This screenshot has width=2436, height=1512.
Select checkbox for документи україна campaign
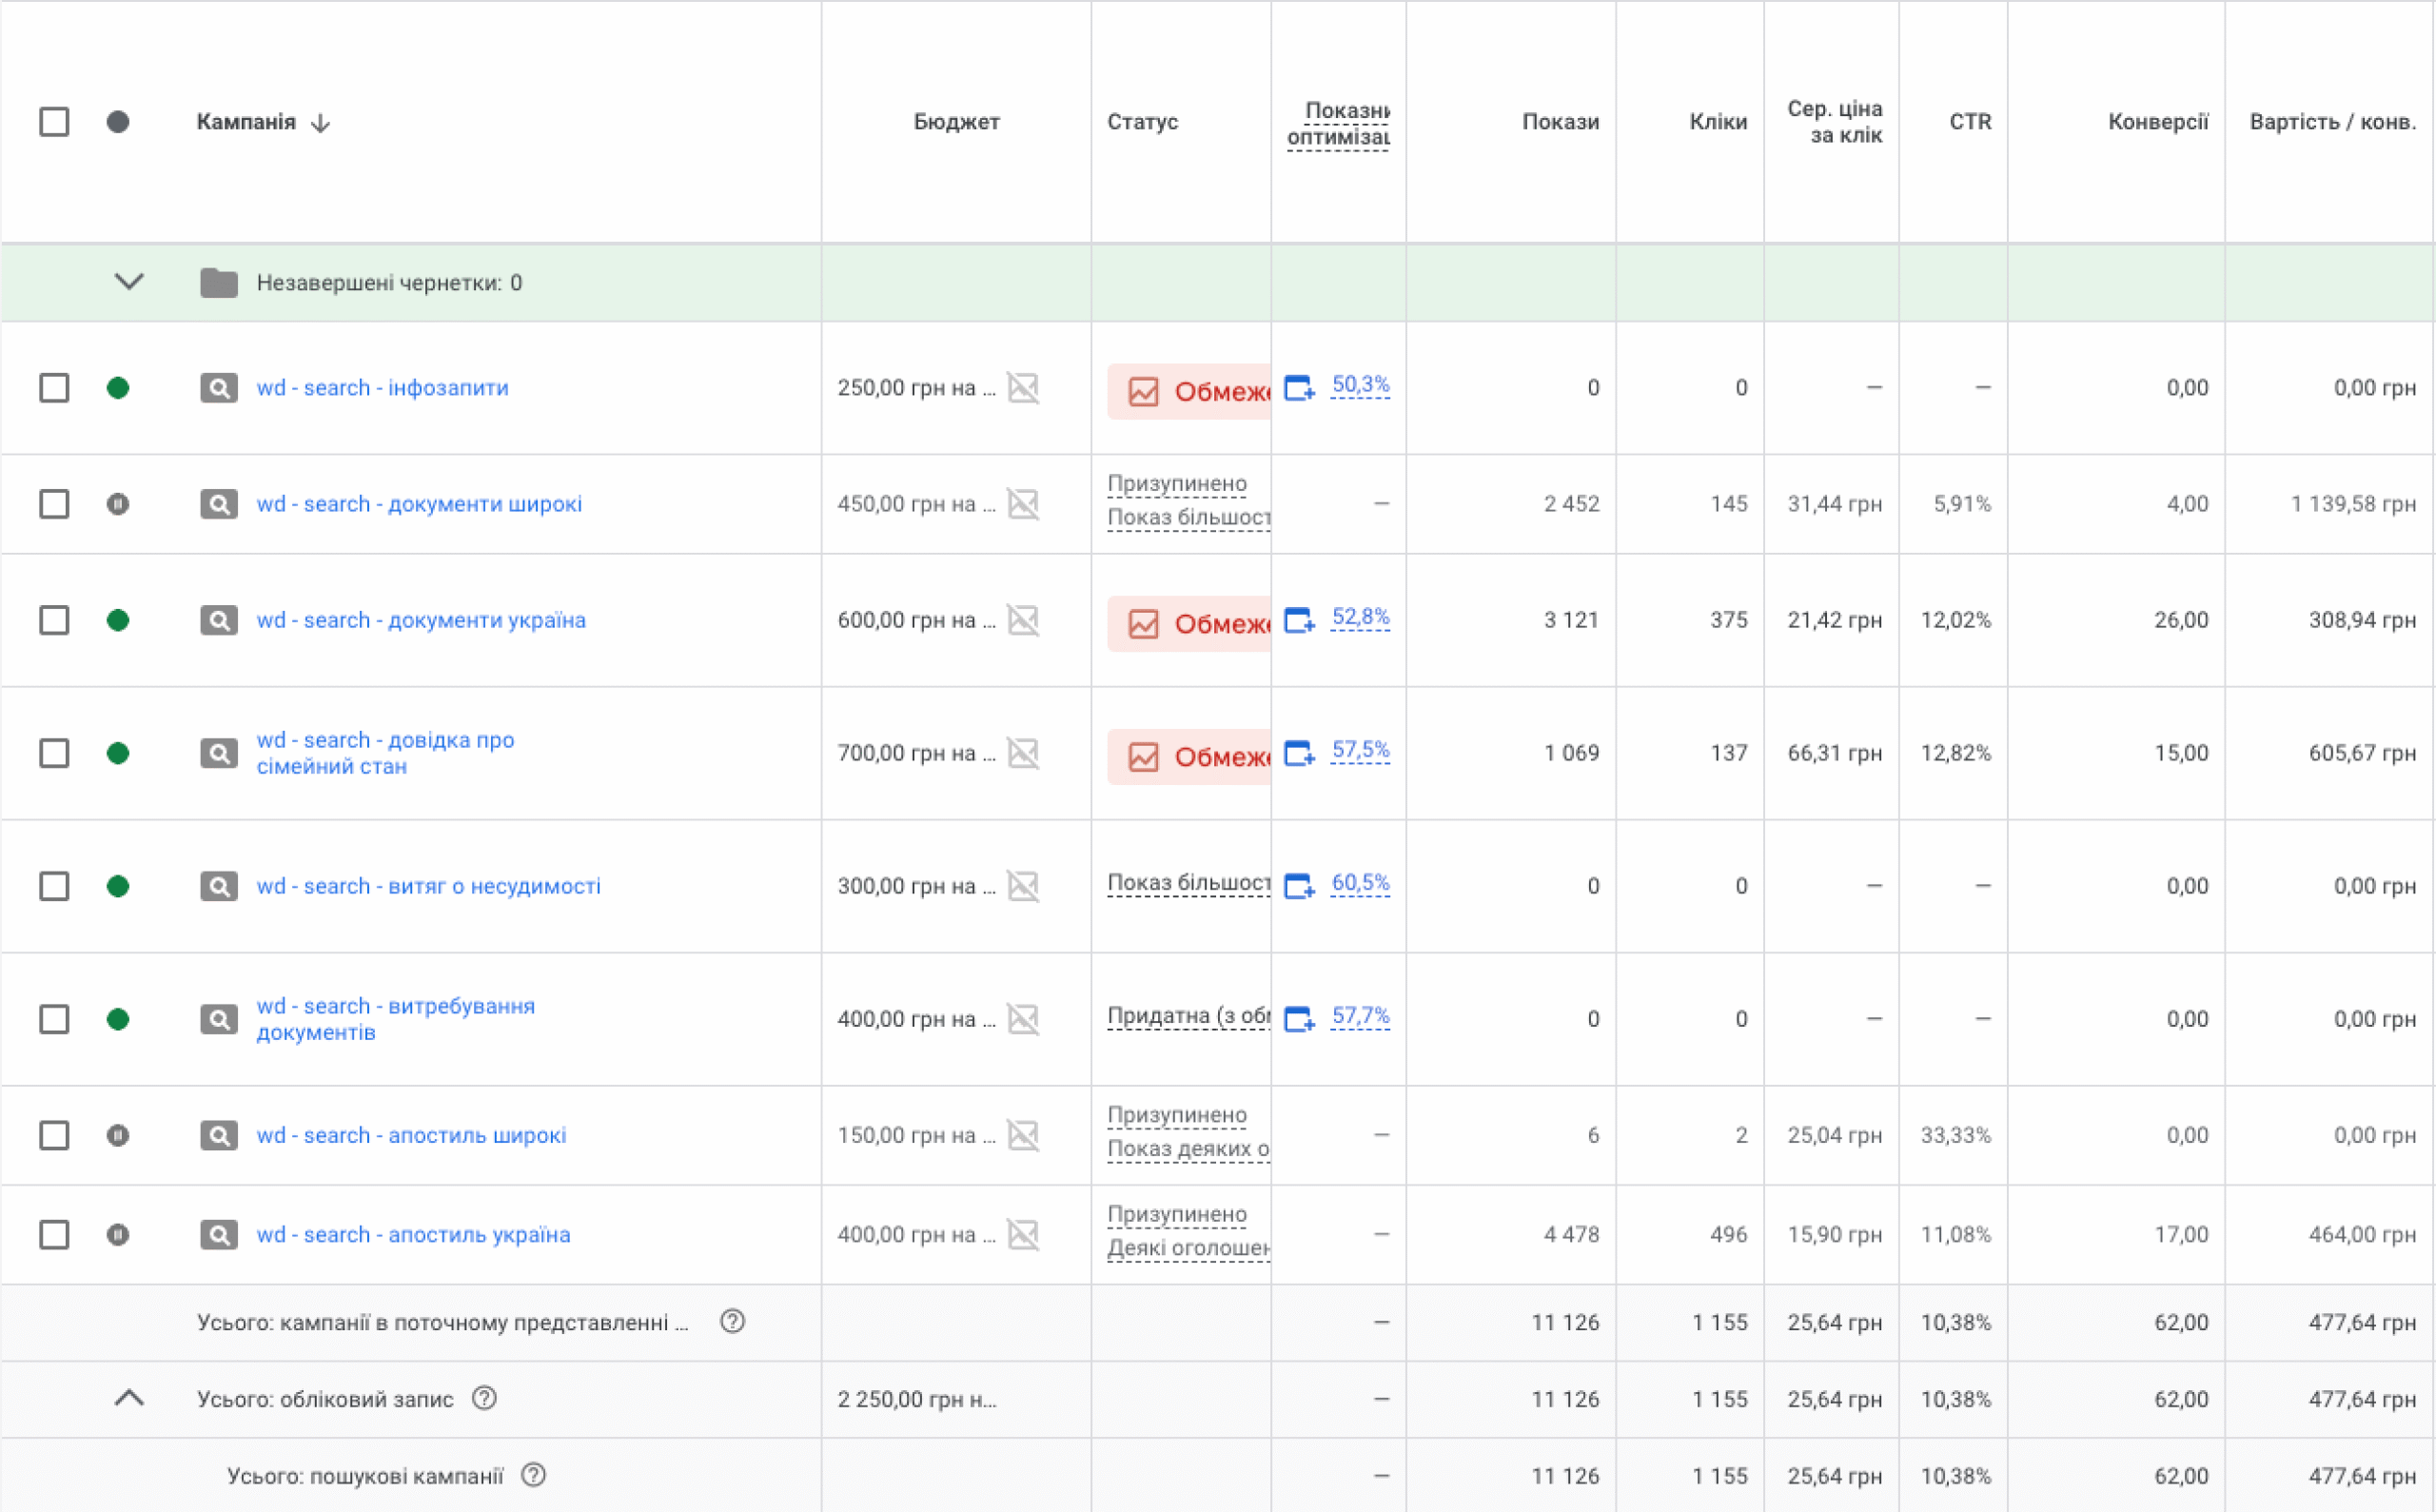click(54, 620)
